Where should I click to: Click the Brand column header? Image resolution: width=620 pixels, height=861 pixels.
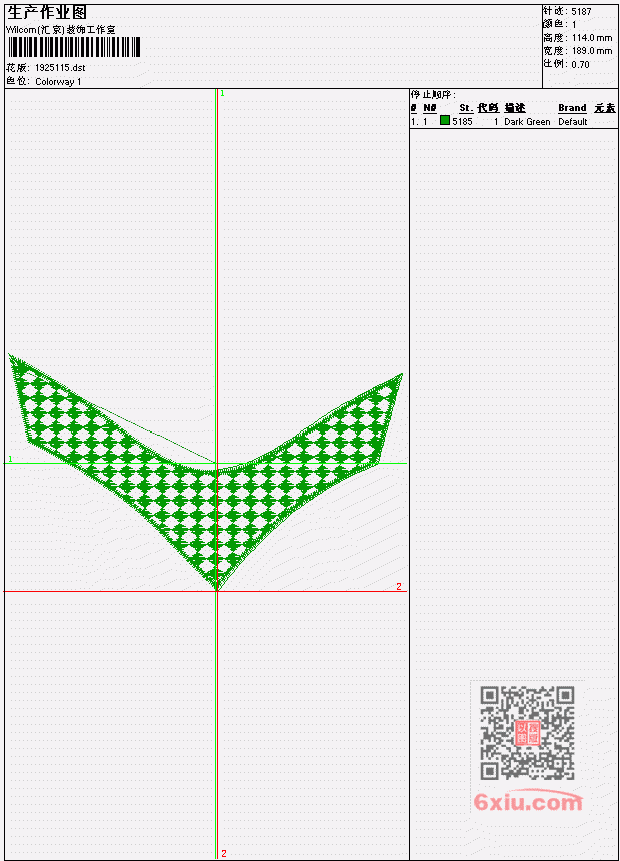coord(572,108)
